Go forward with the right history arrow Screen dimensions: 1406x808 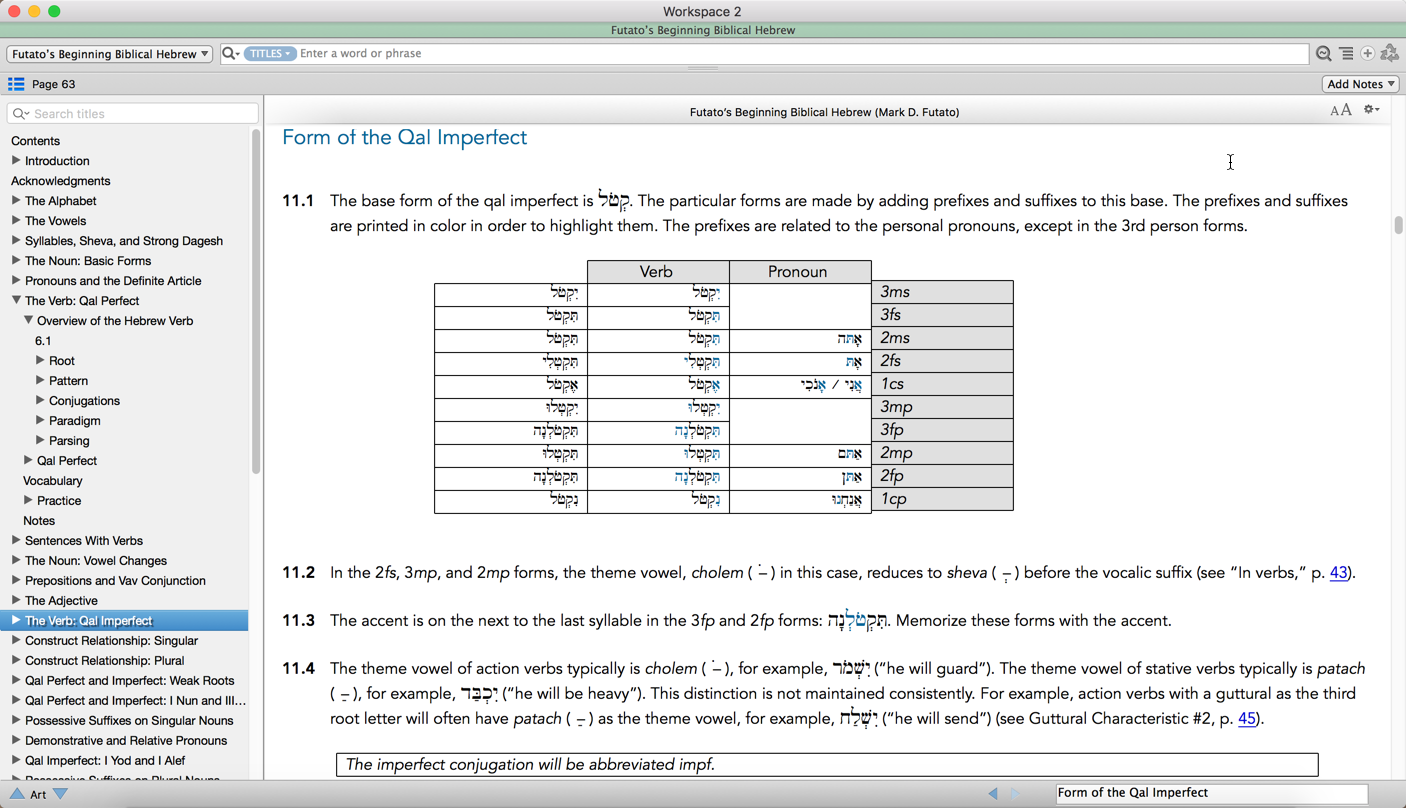(x=1014, y=793)
